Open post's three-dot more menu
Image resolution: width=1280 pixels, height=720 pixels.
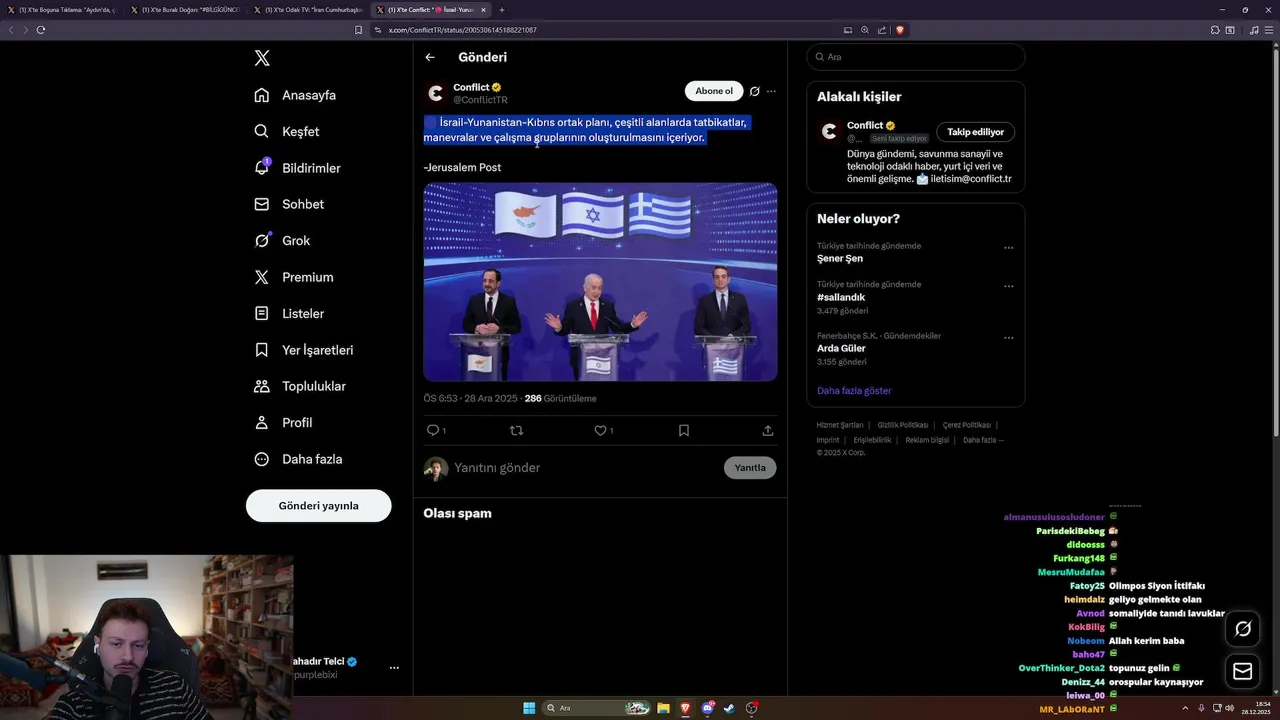coord(771,91)
